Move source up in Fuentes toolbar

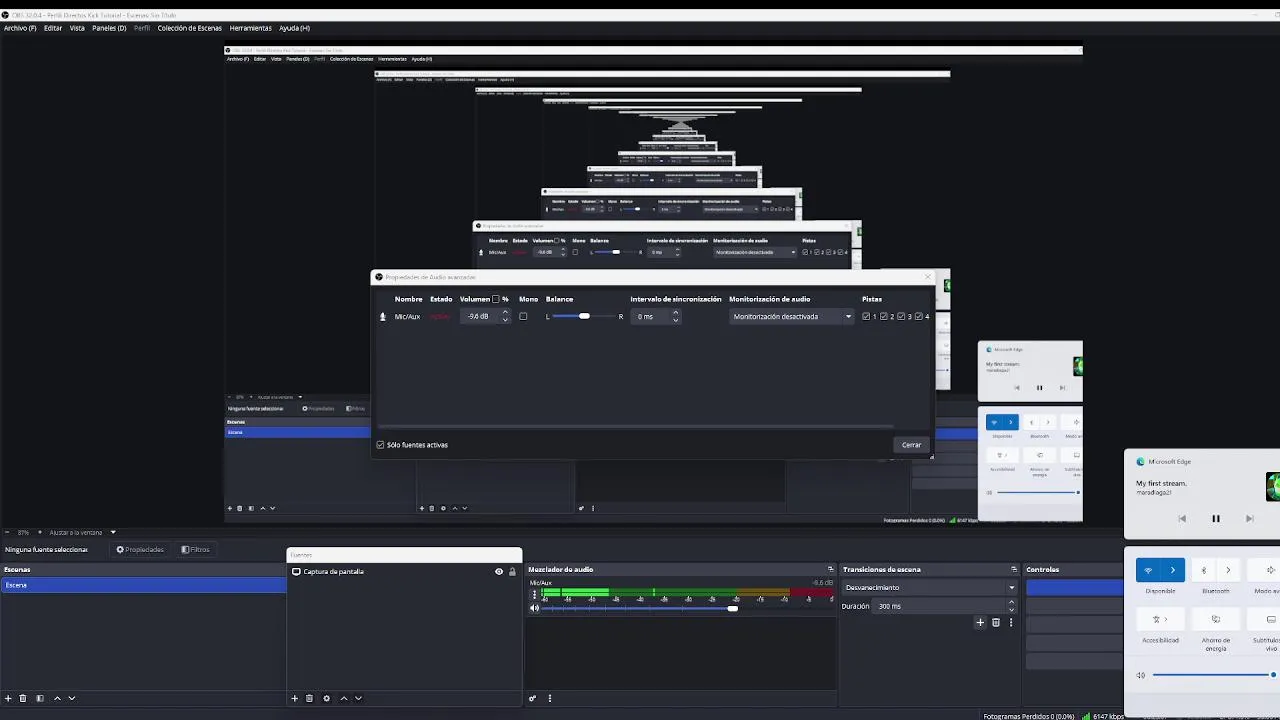[344, 698]
